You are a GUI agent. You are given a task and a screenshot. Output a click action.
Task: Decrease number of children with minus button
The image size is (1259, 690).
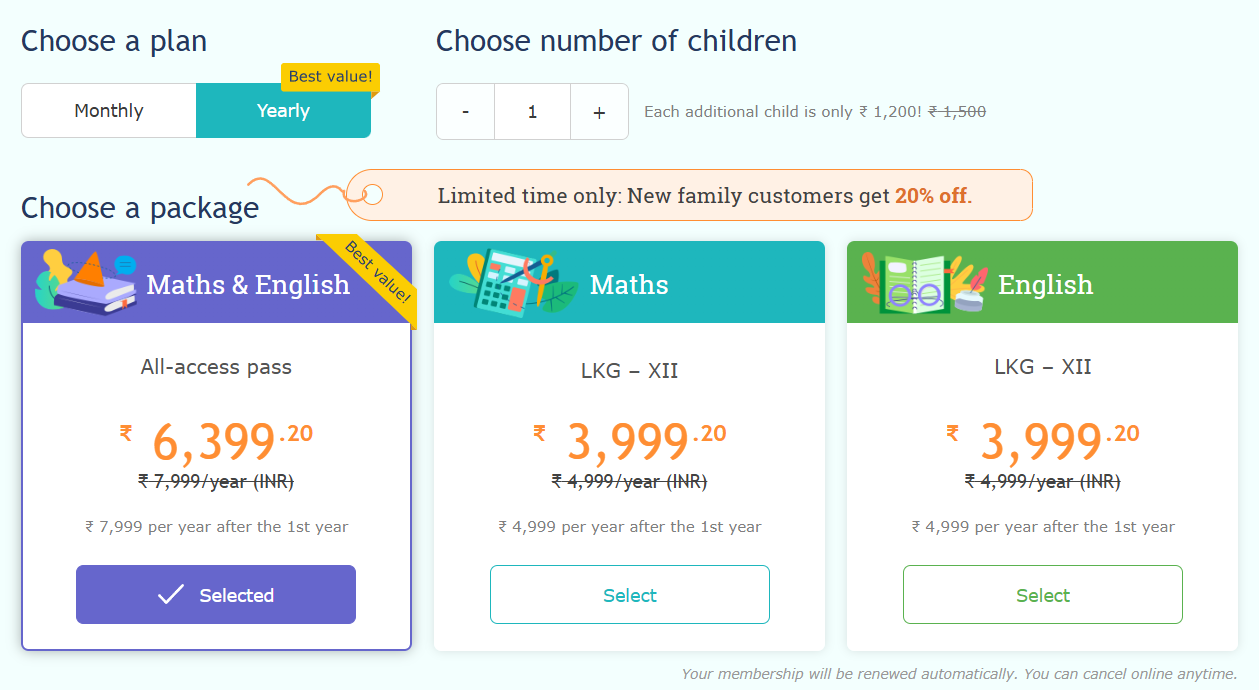pos(466,112)
